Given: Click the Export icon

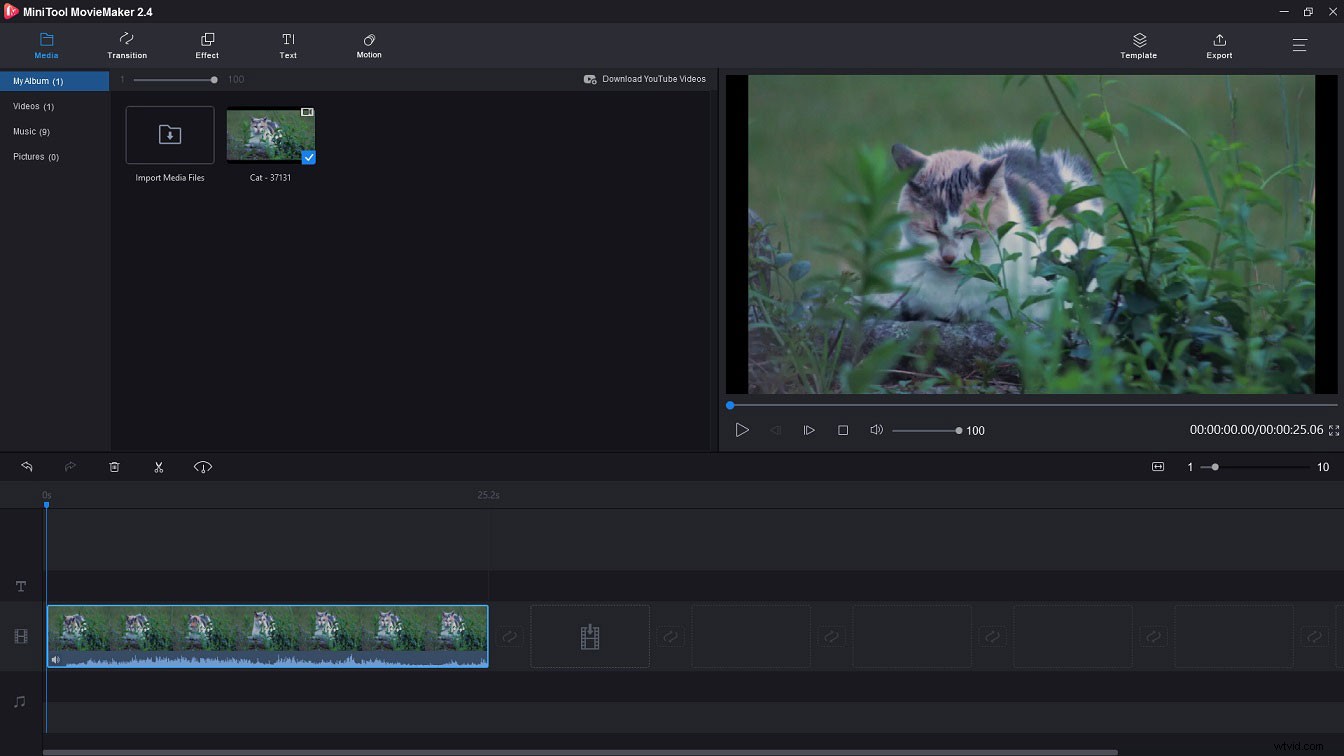Looking at the screenshot, I should [1219, 45].
